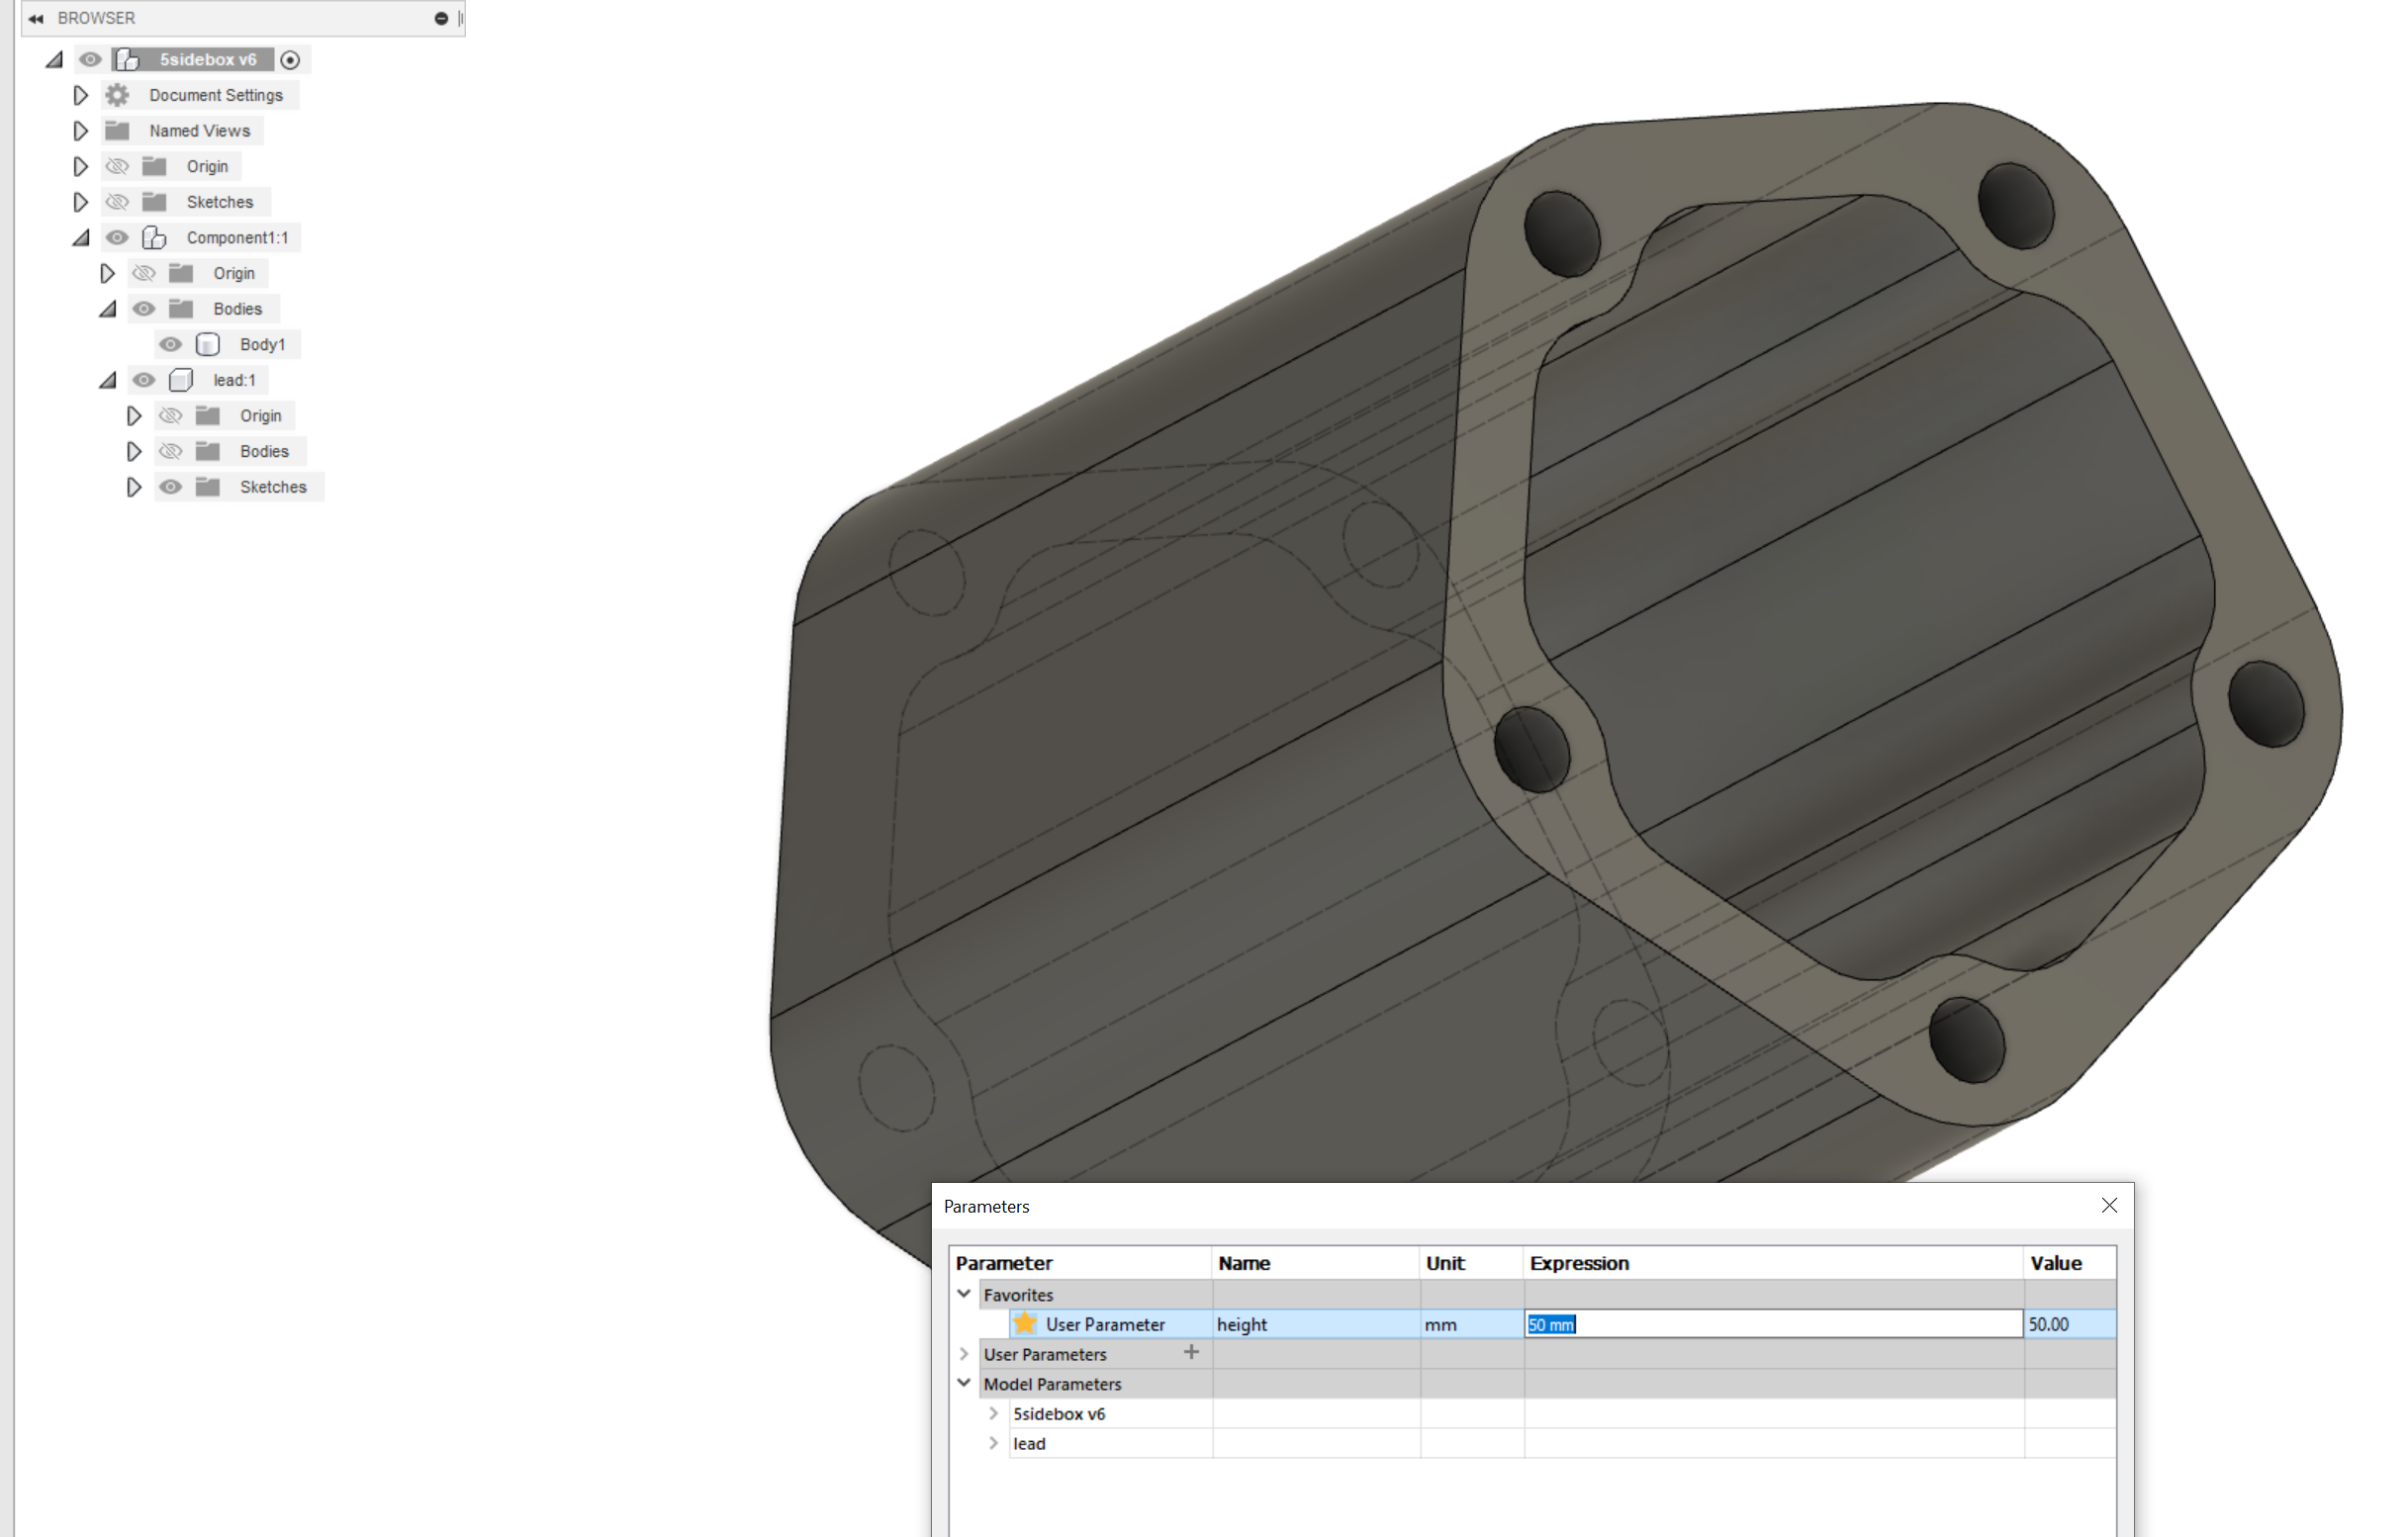
Task: Click the display settings circle icon in Browser header
Action: [x=441, y=17]
